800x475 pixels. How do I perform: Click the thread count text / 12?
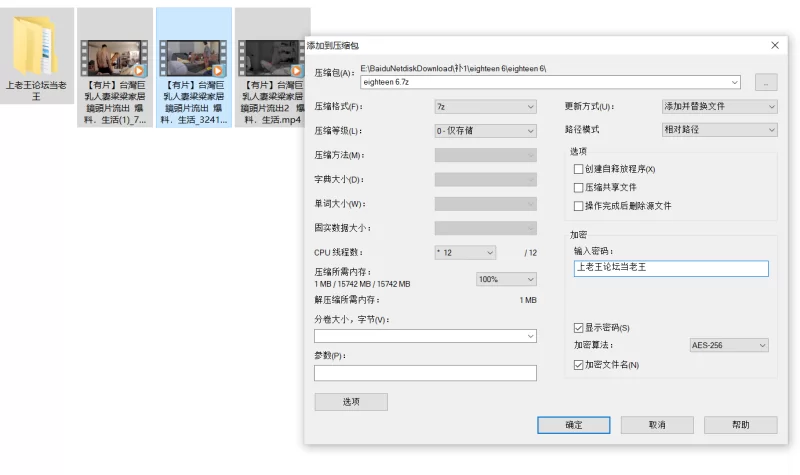(x=531, y=253)
